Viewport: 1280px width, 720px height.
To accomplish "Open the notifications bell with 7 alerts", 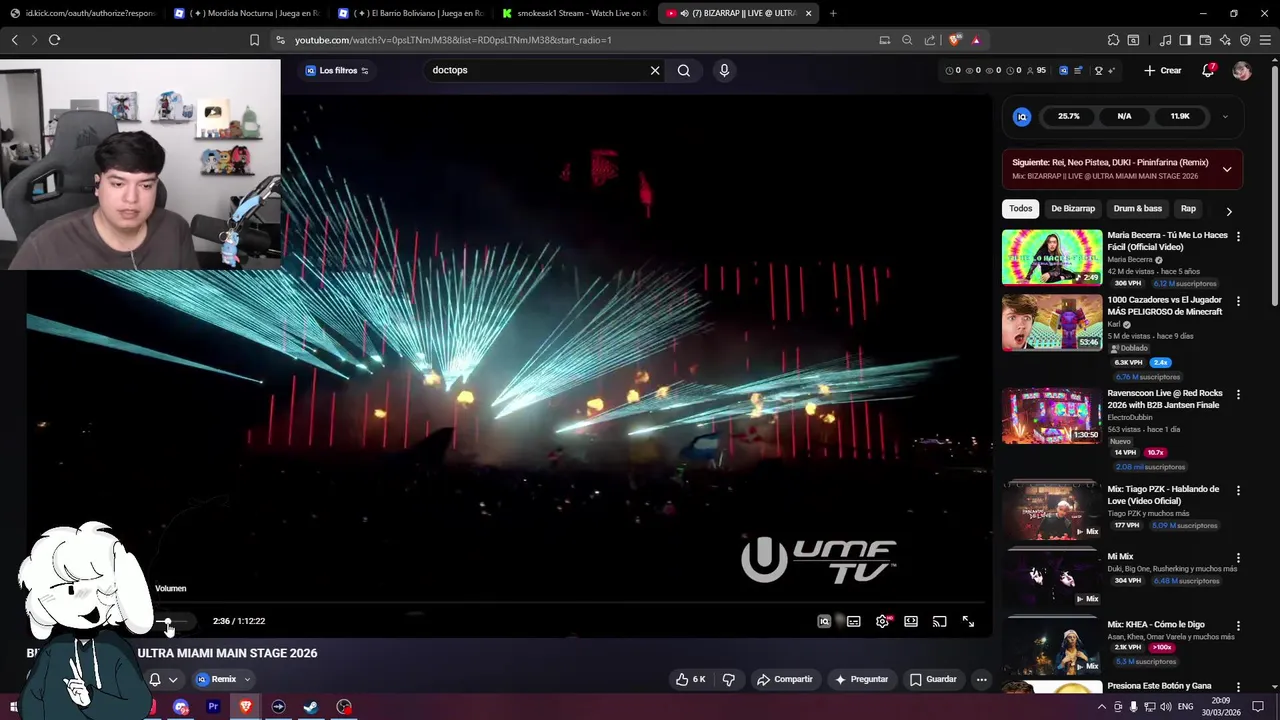I will pos(1208,70).
